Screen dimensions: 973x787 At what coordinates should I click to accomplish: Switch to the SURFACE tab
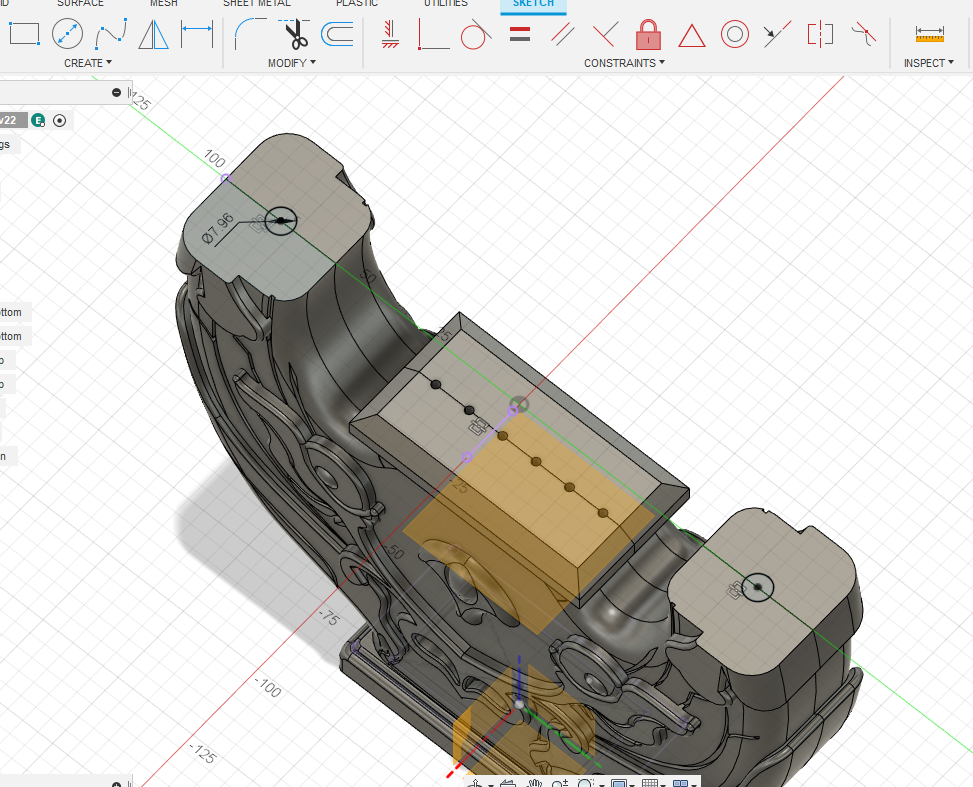80,3
